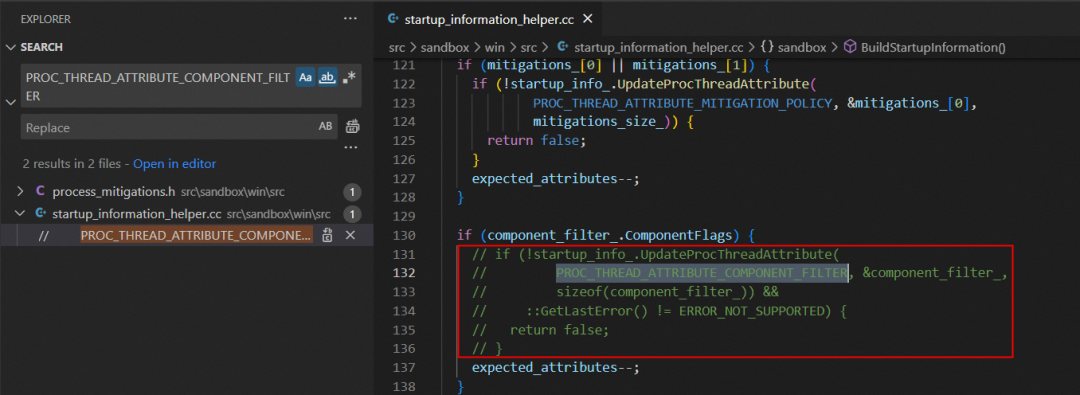Click startup_information_helper.cc in the breadcrumb
This screenshot has height=395, width=1080.
coord(658,48)
